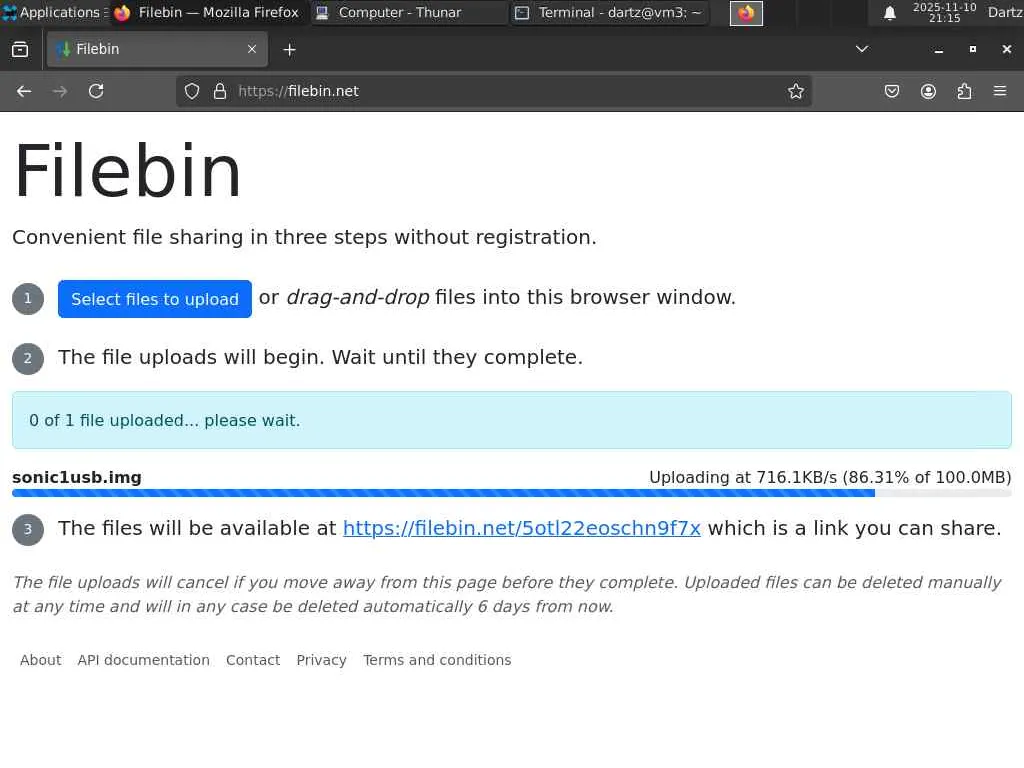Click the panel clock showing 2025-11-10
The image size is (1024, 768).
tap(944, 12)
